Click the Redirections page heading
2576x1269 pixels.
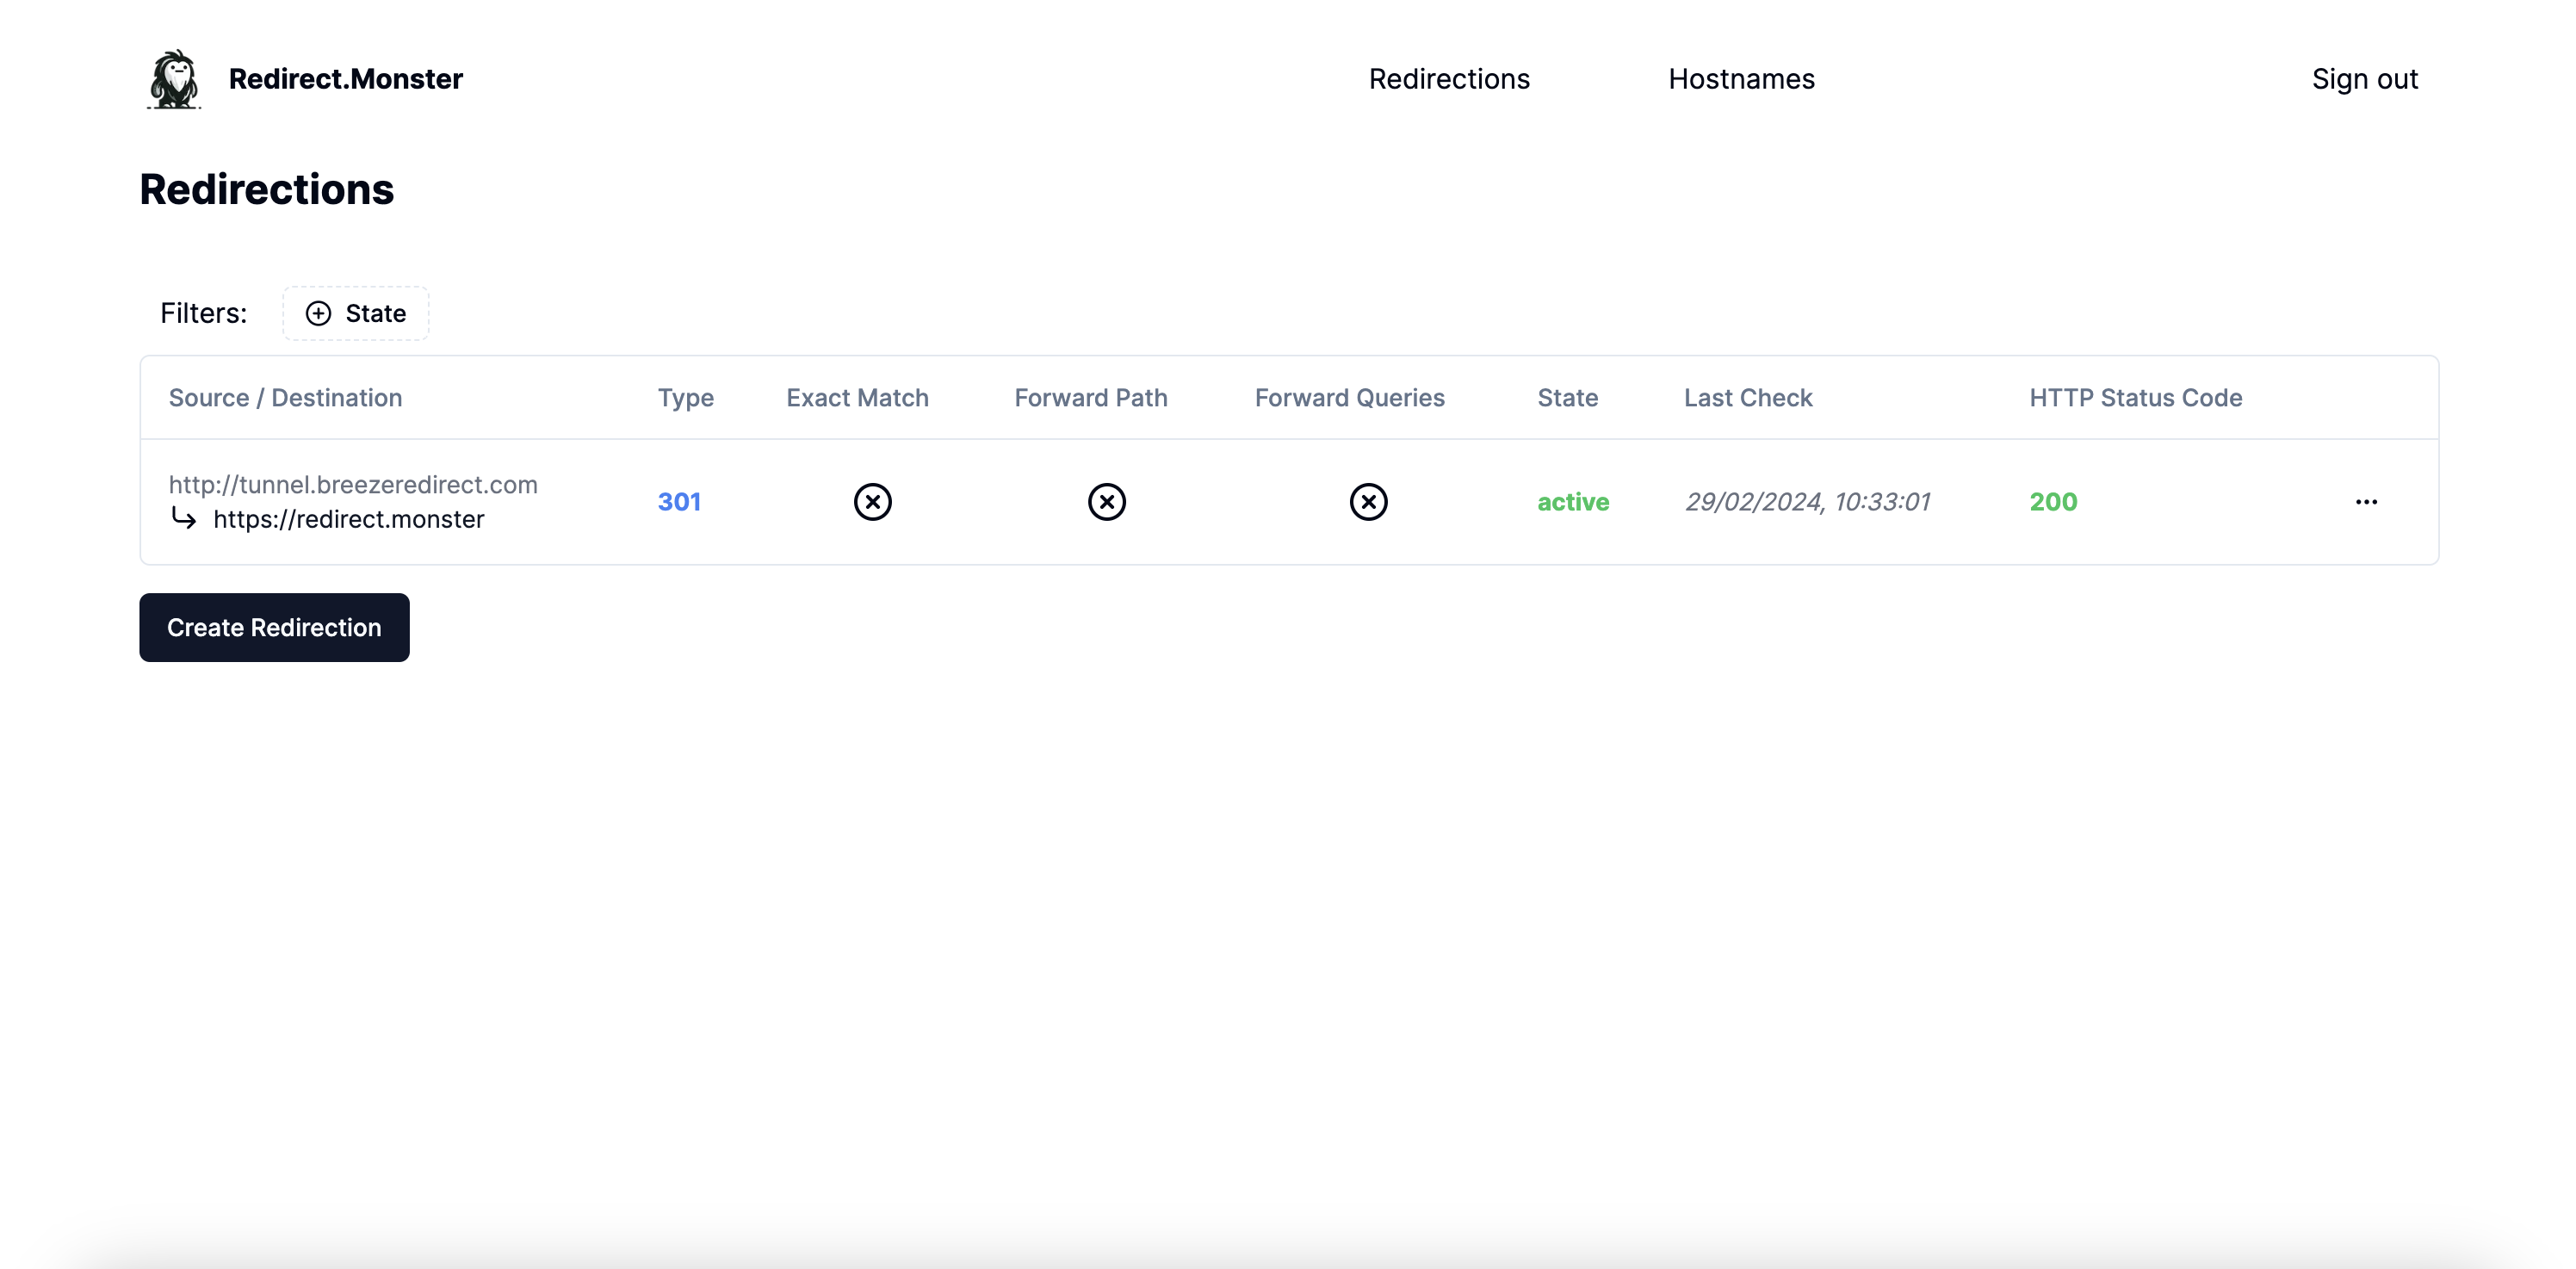[x=266, y=189]
